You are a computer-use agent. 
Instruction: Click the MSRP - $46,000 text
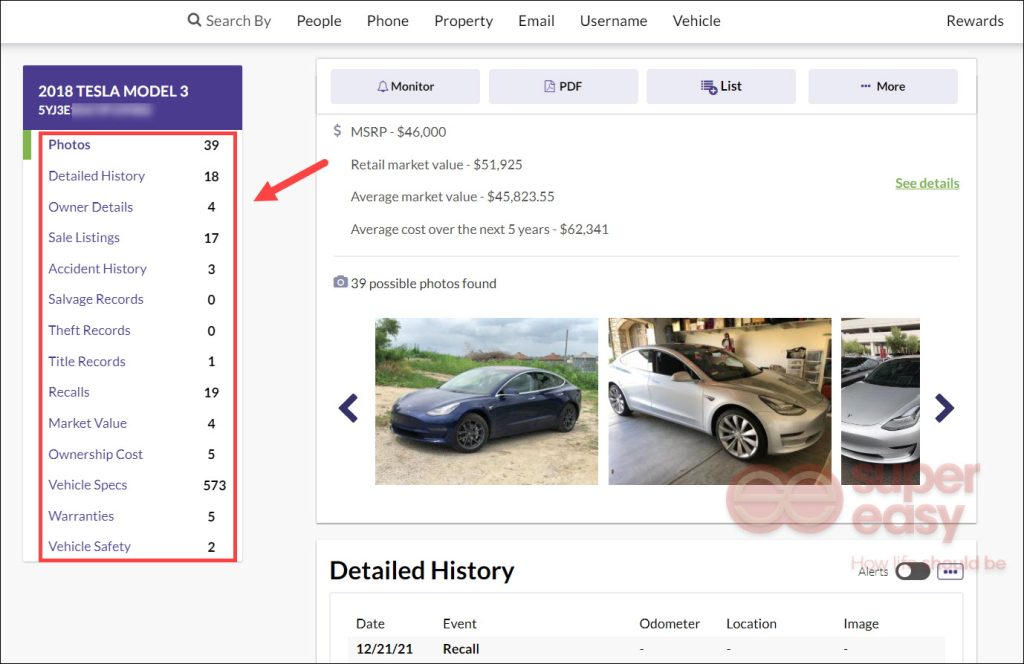pos(398,132)
